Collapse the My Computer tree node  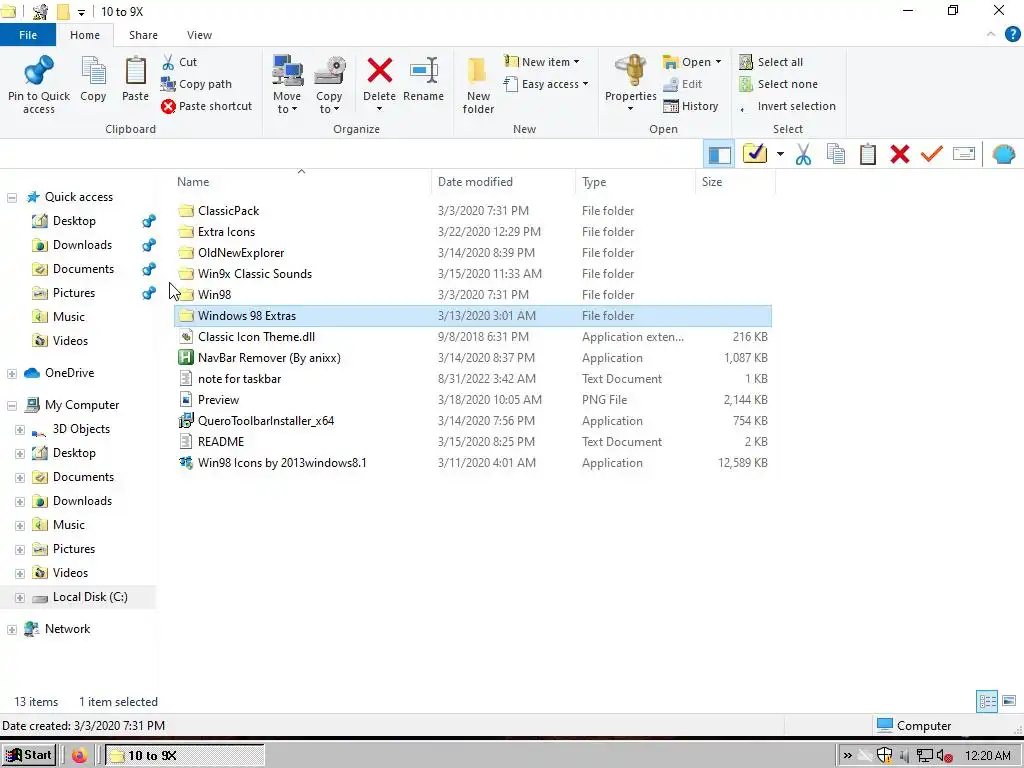[12, 406]
